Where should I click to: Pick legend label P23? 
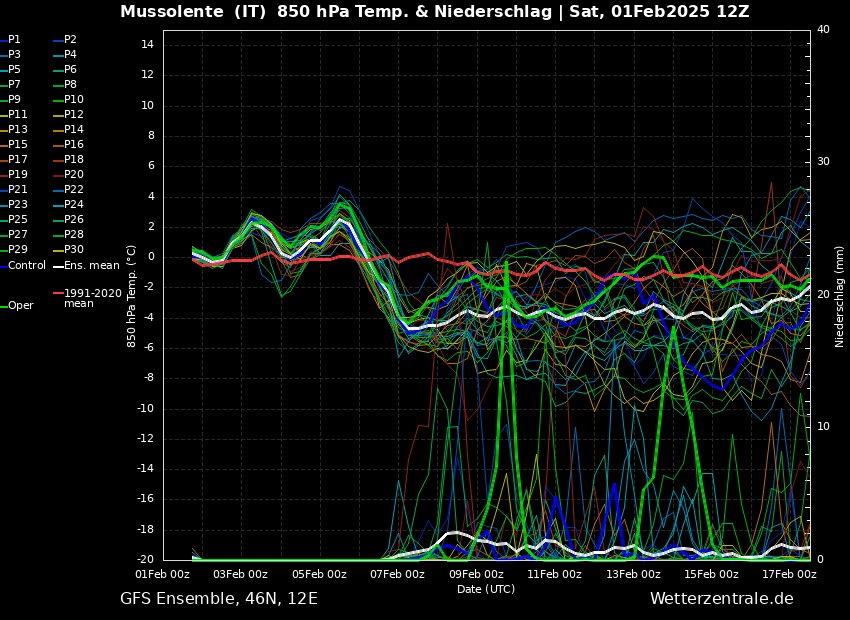[17, 204]
